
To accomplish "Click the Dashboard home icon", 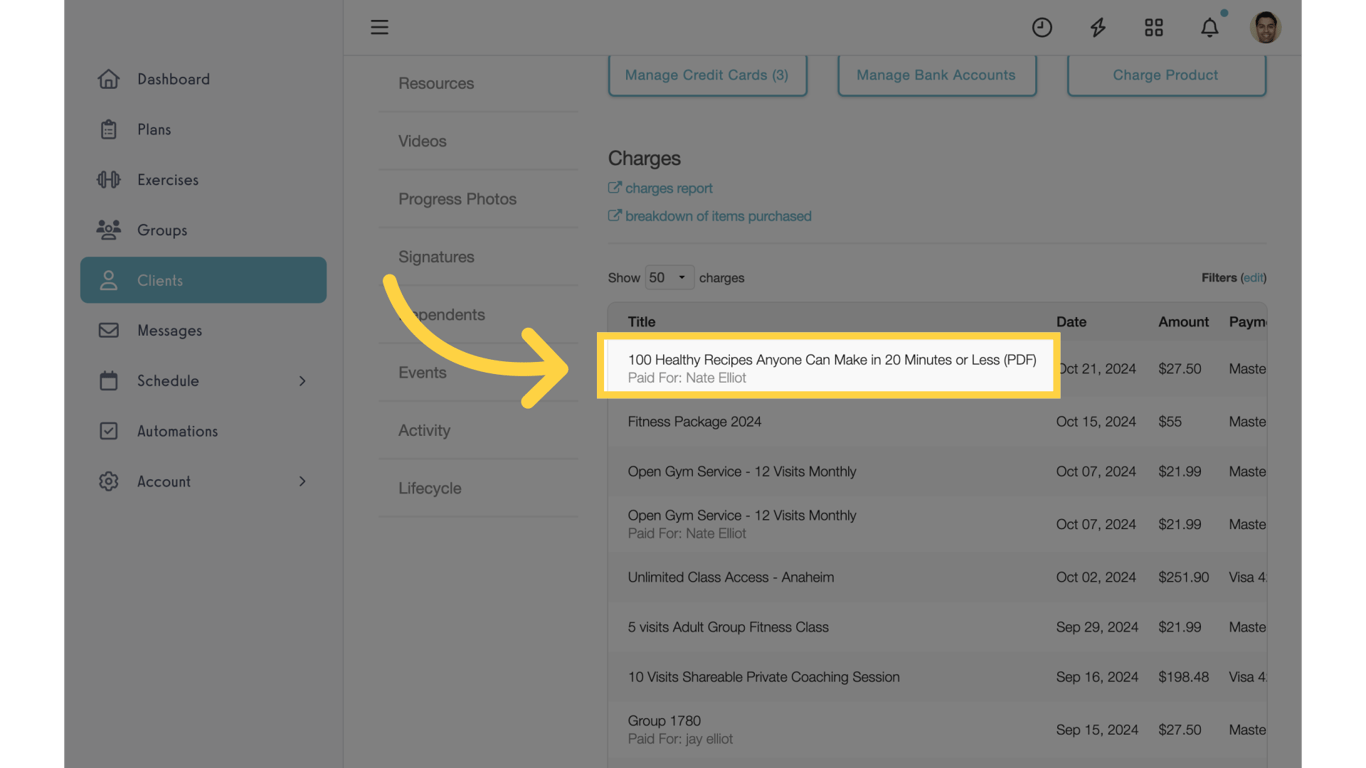I will point(108,79).
